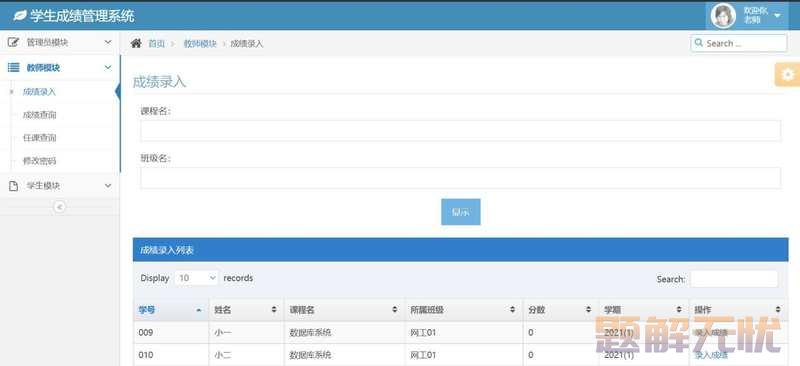Viewport: 800px width, 366px height.
Task: Click the home icon in breadcrumb
Action: (136, 43)
